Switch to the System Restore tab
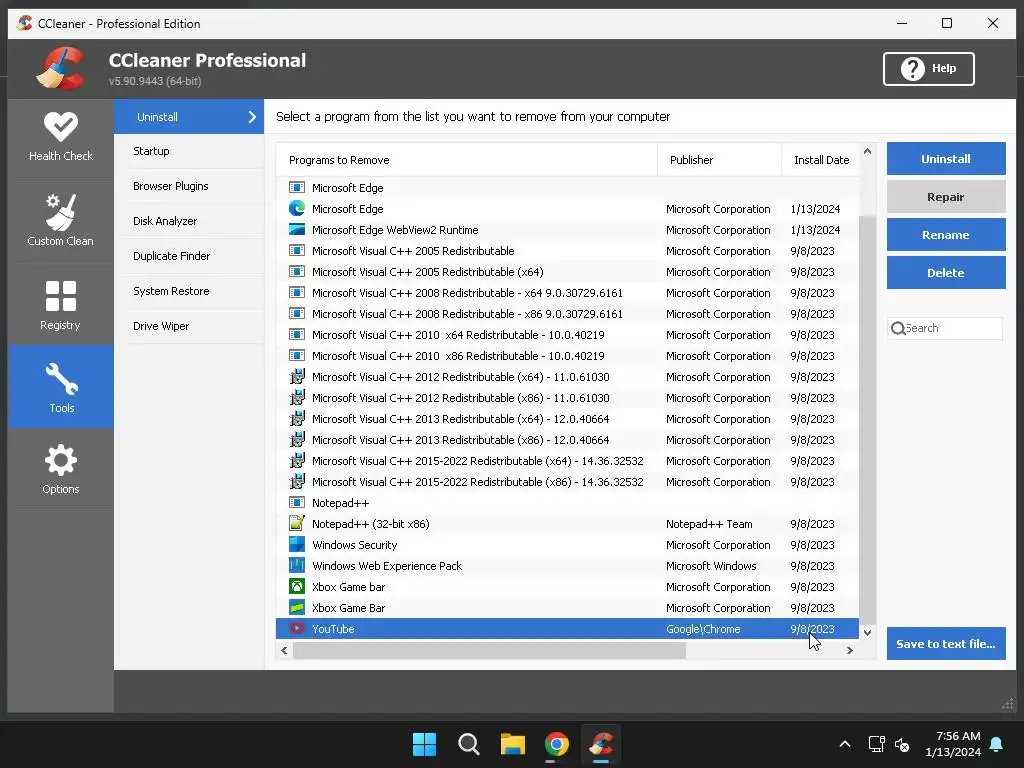The image size is (1024, 768). click(x=189, y=291)
